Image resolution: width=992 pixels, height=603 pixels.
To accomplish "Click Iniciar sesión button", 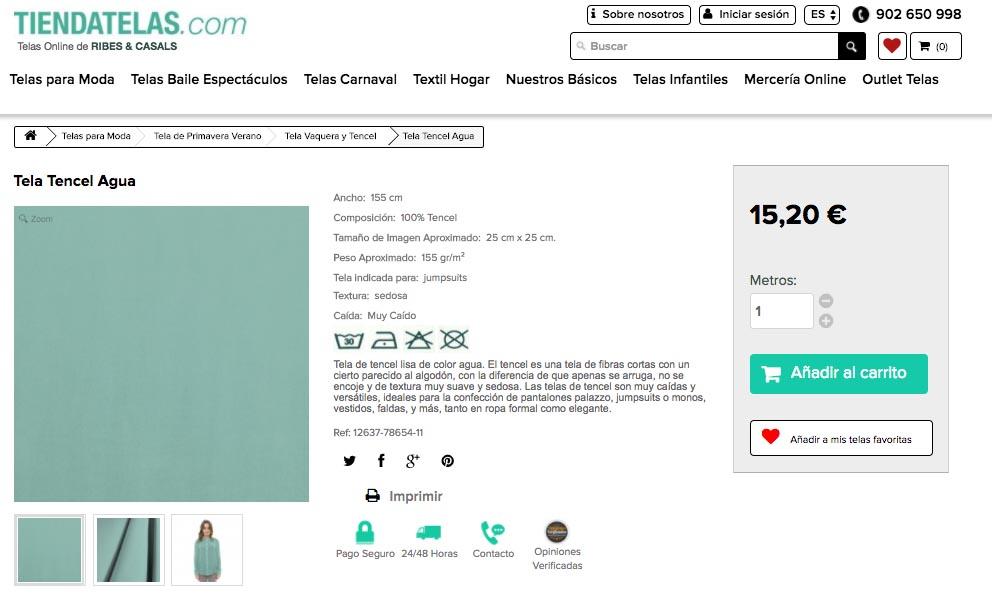I will pyautogui.click(x=746, y=14).
